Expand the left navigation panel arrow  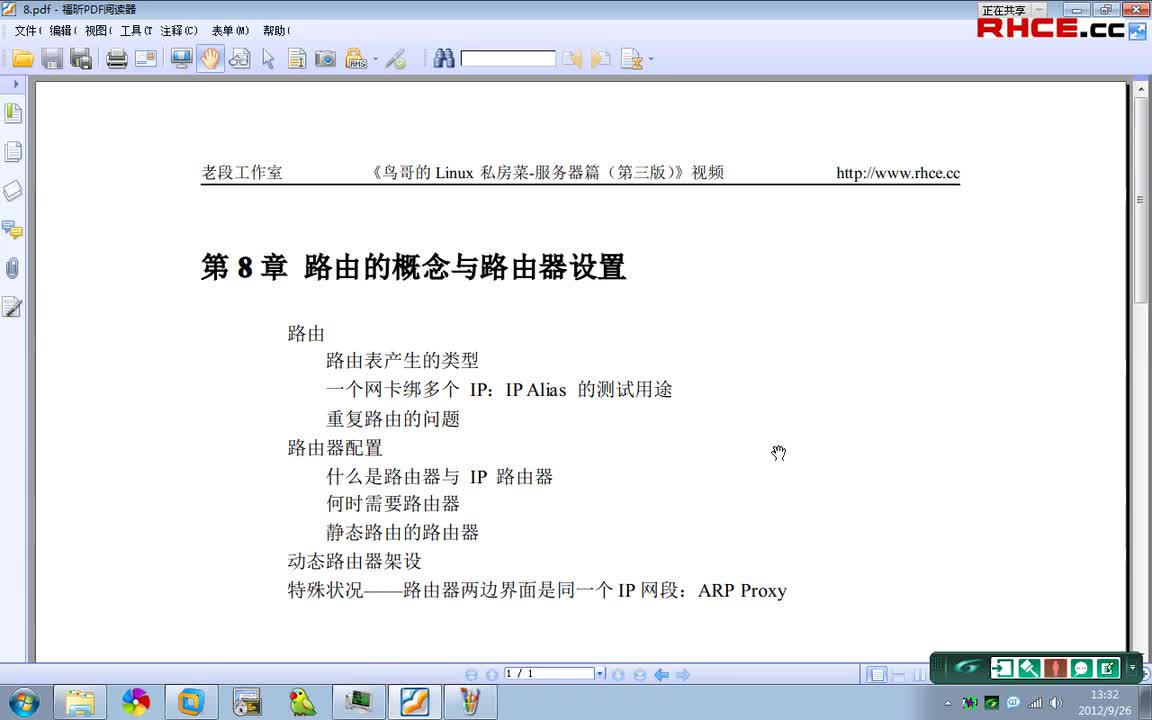(x=15, y=84)
